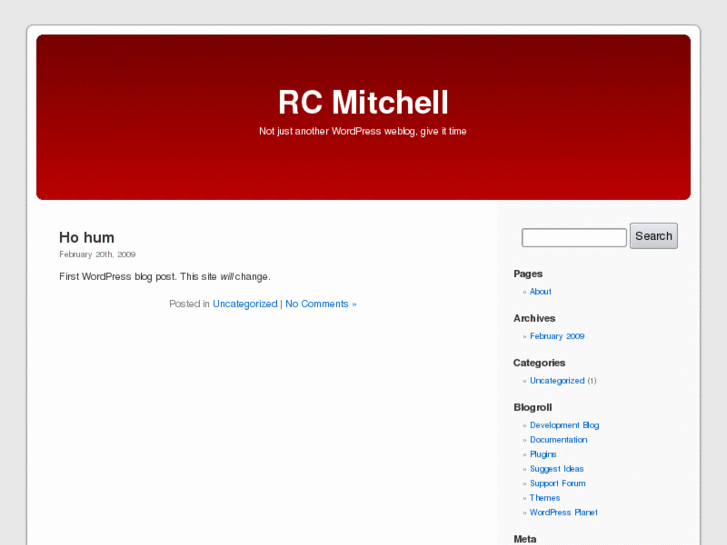The image size is (727, 545).
Task: Open the WordPress Planet link
Action: (563, 512)
